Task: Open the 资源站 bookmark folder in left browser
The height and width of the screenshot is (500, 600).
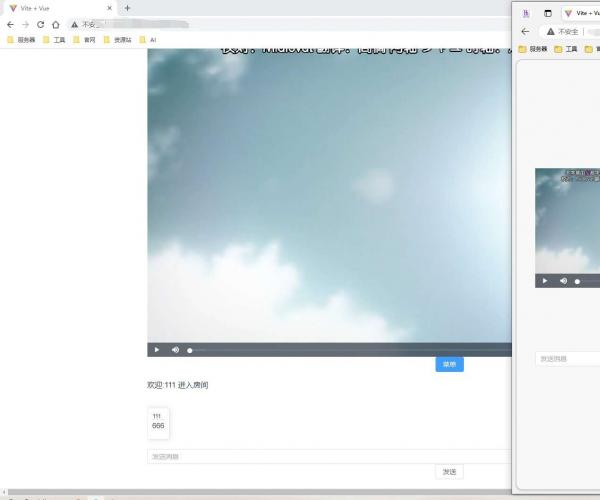Action: (117, 40)
